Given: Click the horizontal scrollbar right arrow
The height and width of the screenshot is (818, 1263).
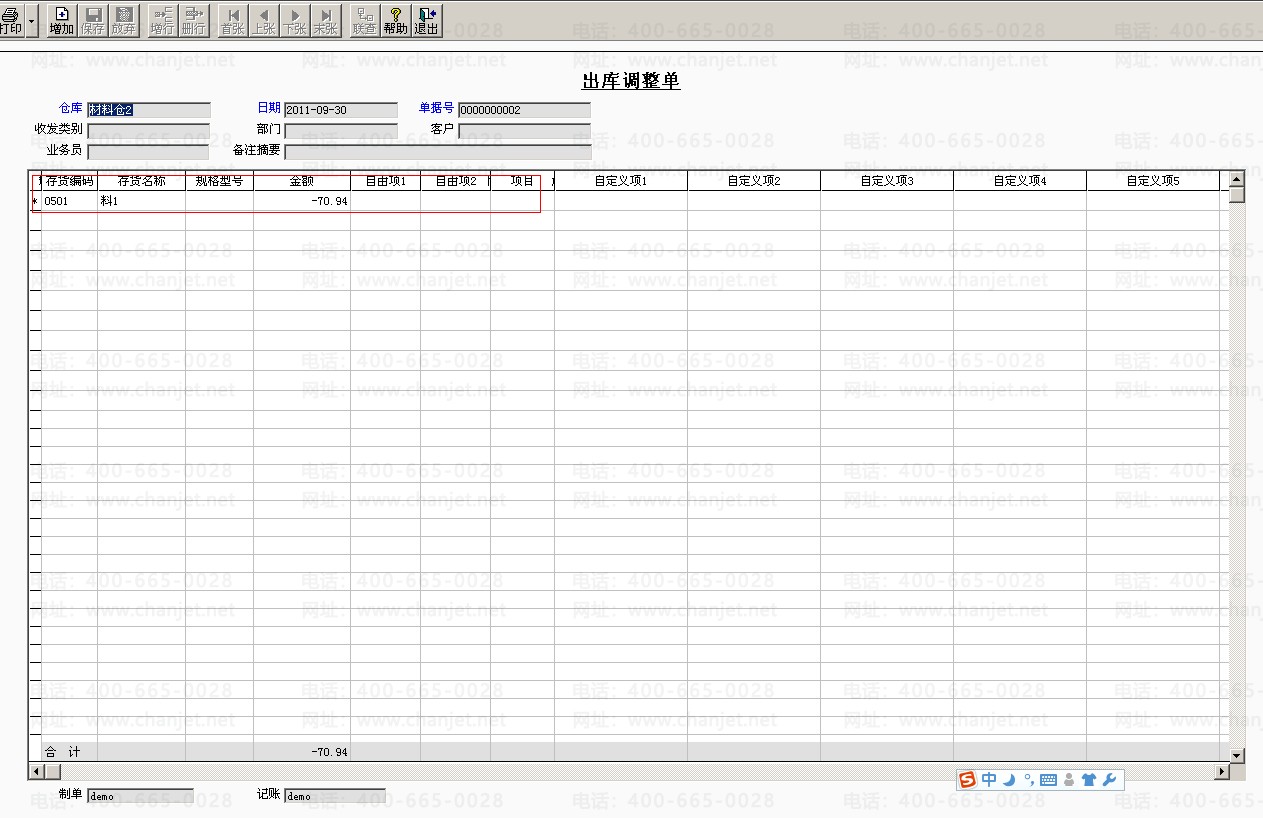Looking at the screenshot, I should (x=1221, y=772).
